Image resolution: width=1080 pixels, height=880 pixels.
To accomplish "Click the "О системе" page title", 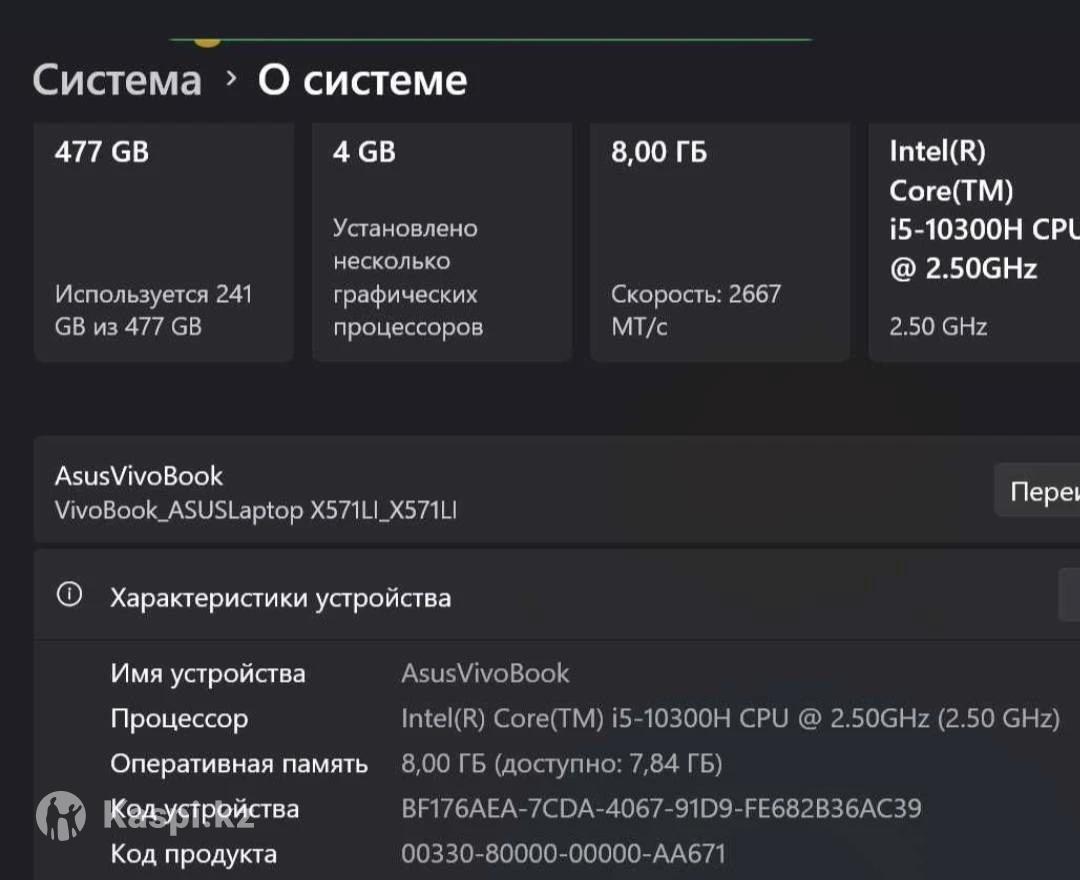I will pyautogui.click(x=362, y=80).
